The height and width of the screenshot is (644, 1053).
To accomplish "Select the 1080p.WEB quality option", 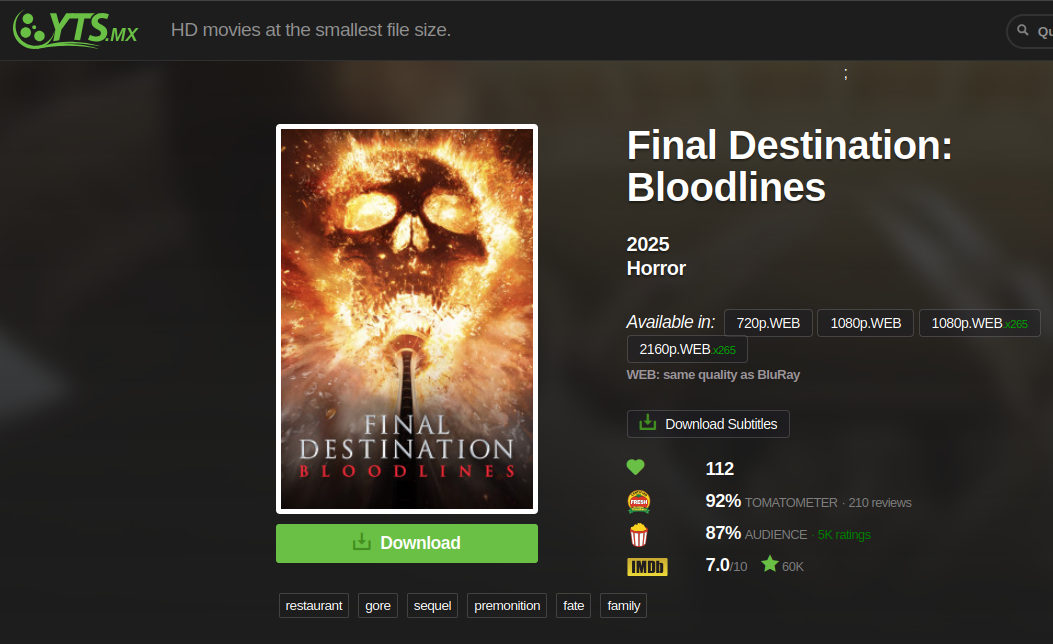I will click(866, 323).
